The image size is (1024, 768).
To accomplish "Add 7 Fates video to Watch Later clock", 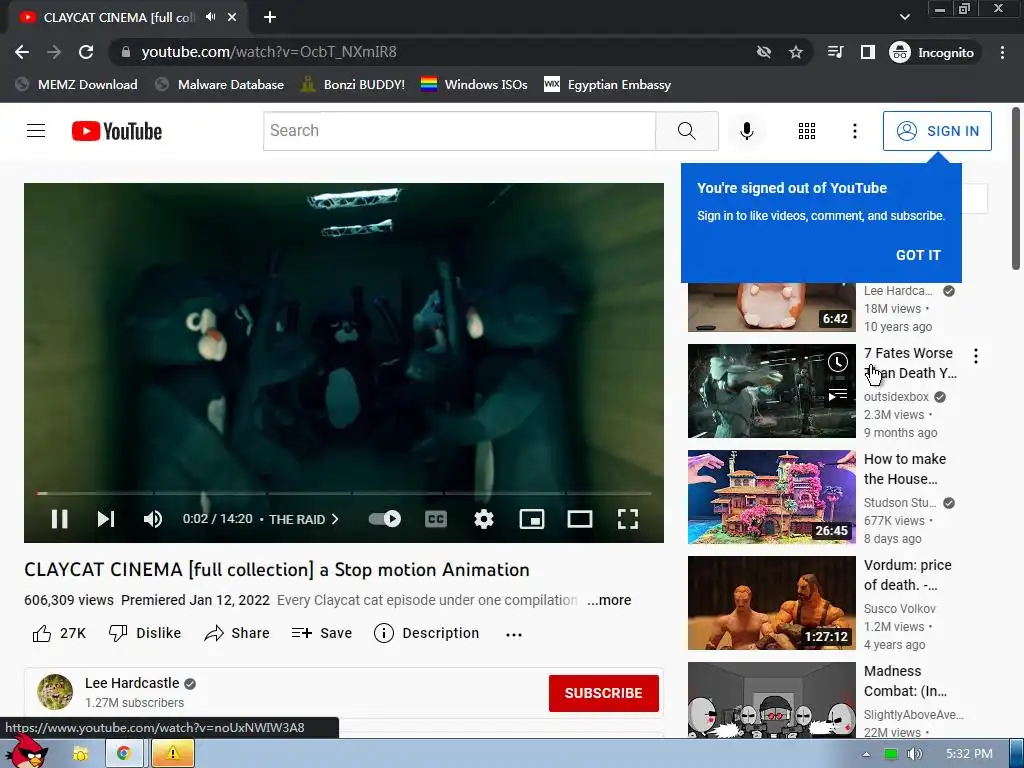I will (838, 362).
